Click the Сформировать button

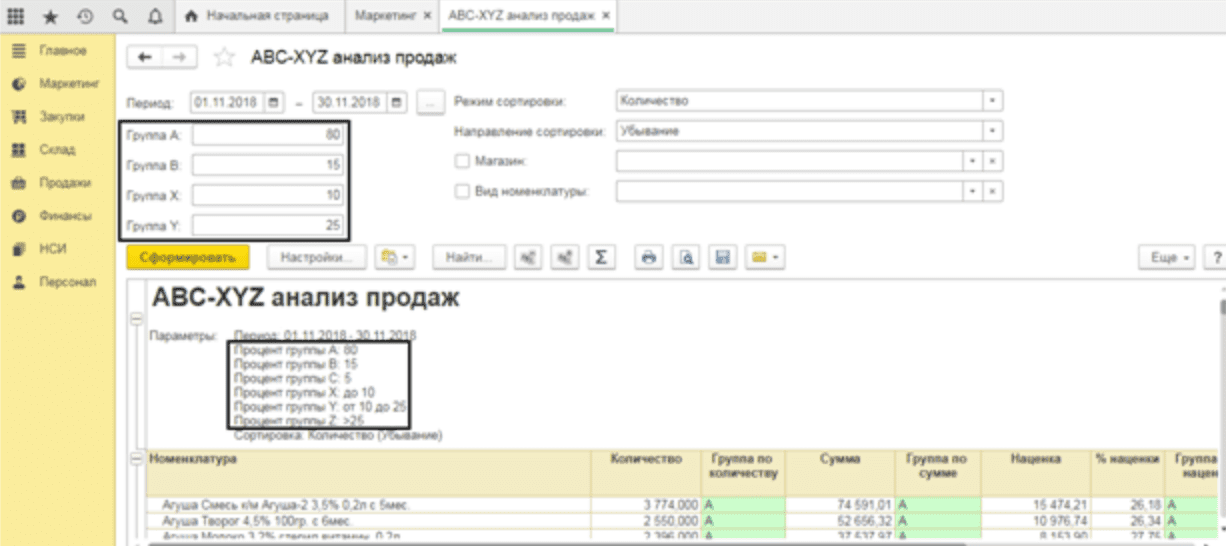click(x=188, y=258)
